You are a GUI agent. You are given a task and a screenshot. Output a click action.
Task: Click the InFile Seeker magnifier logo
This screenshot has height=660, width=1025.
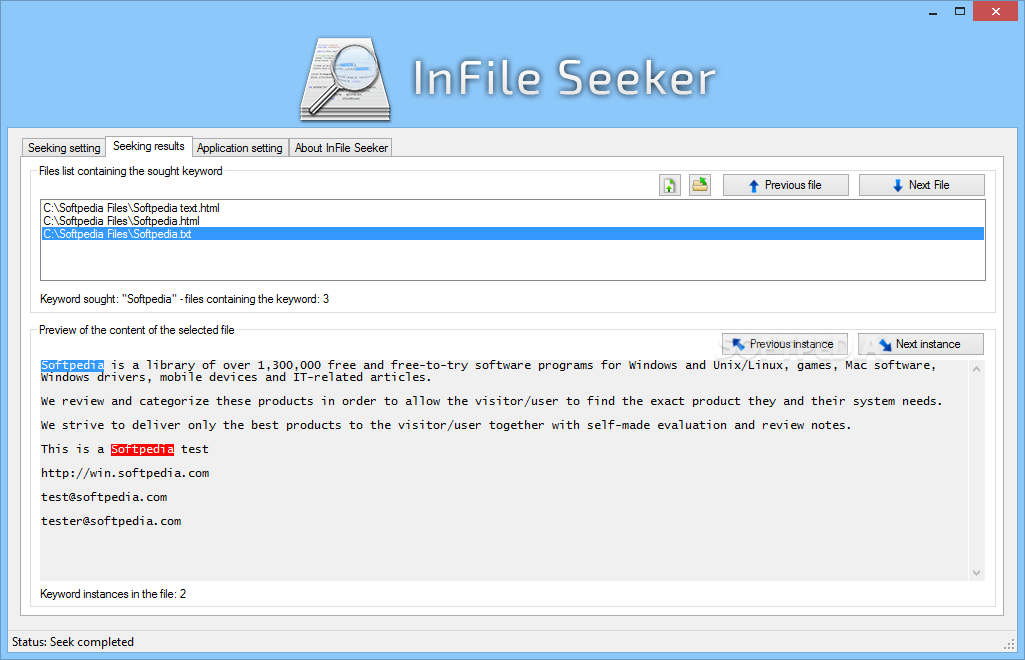click(345, 79)
